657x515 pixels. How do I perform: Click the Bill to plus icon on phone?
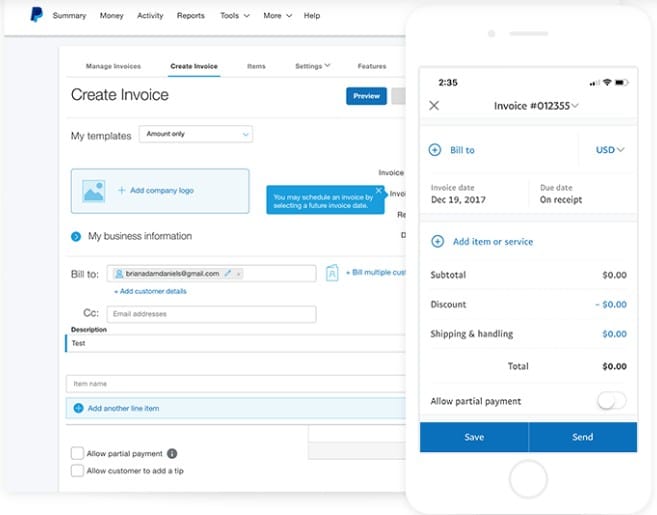[x=435, y=150]
